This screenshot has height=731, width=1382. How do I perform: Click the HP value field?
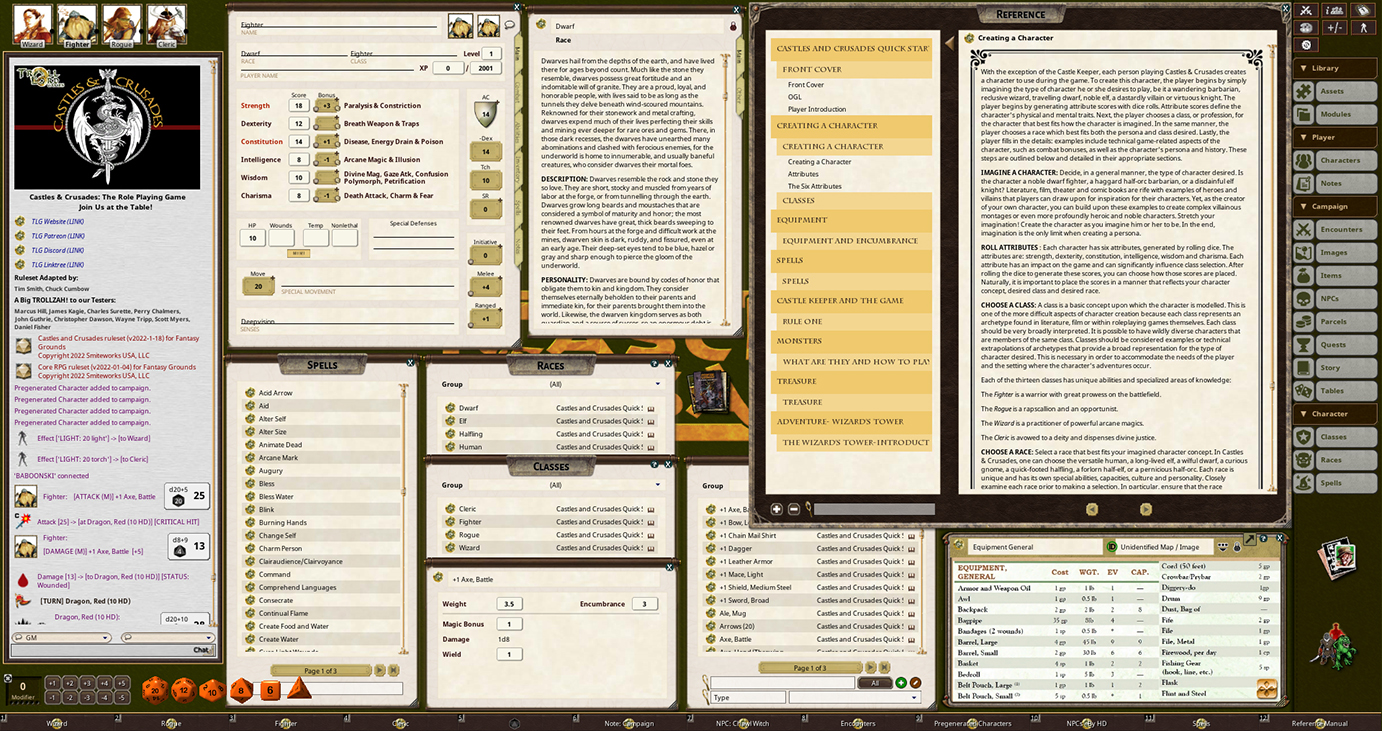[253, 238]
